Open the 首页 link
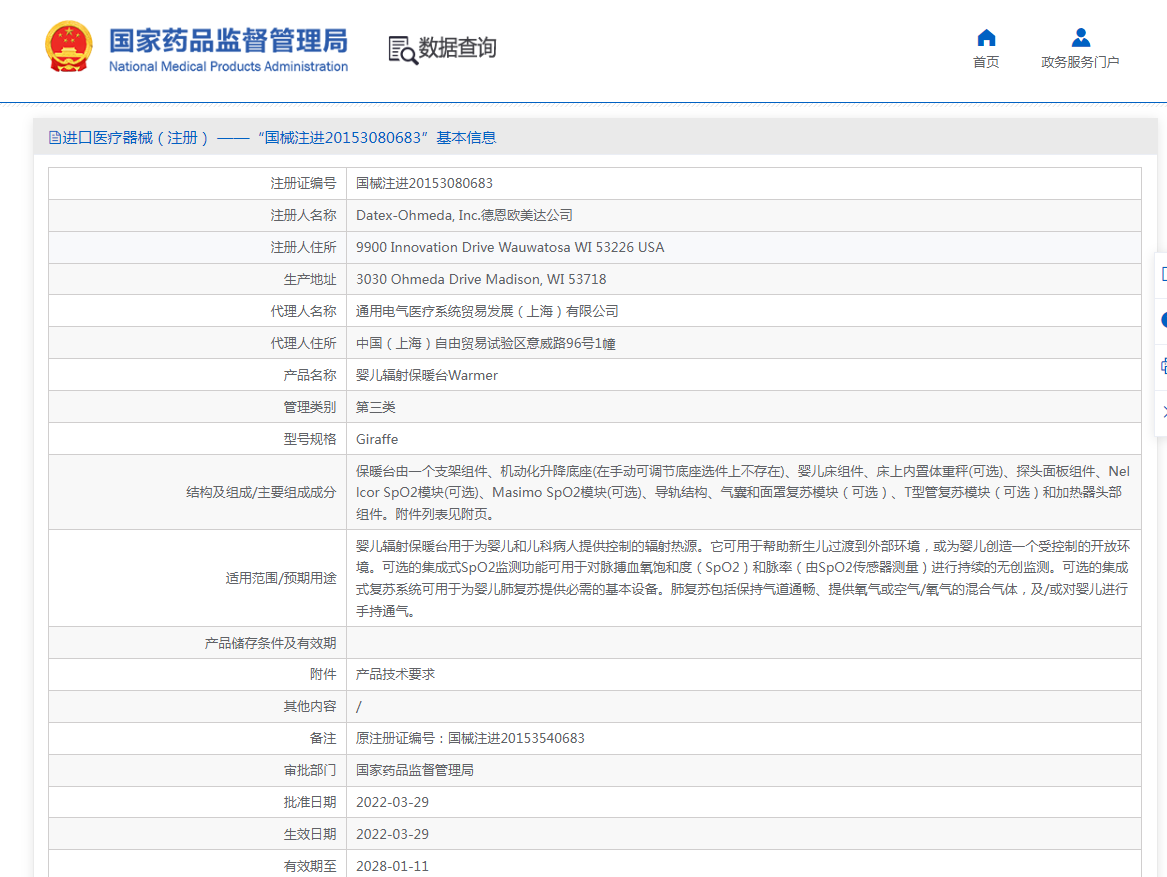 click(986, 62)
